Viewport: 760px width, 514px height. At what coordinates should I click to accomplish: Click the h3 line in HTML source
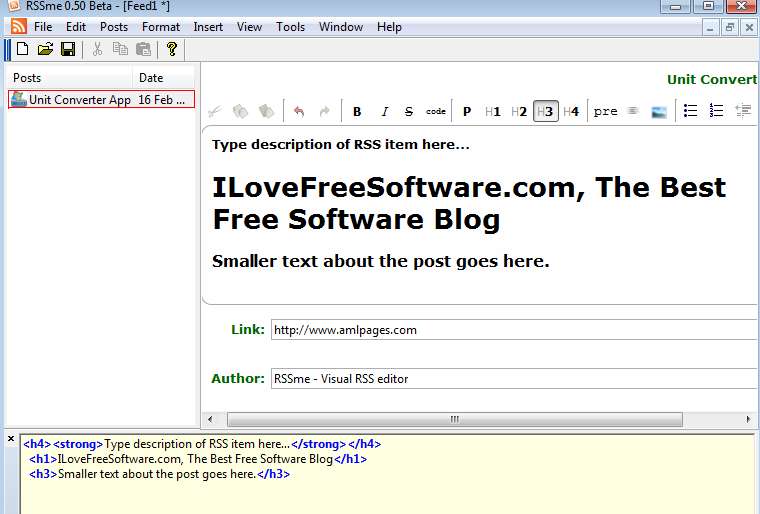pyautogui.click(x=159, y=474)
